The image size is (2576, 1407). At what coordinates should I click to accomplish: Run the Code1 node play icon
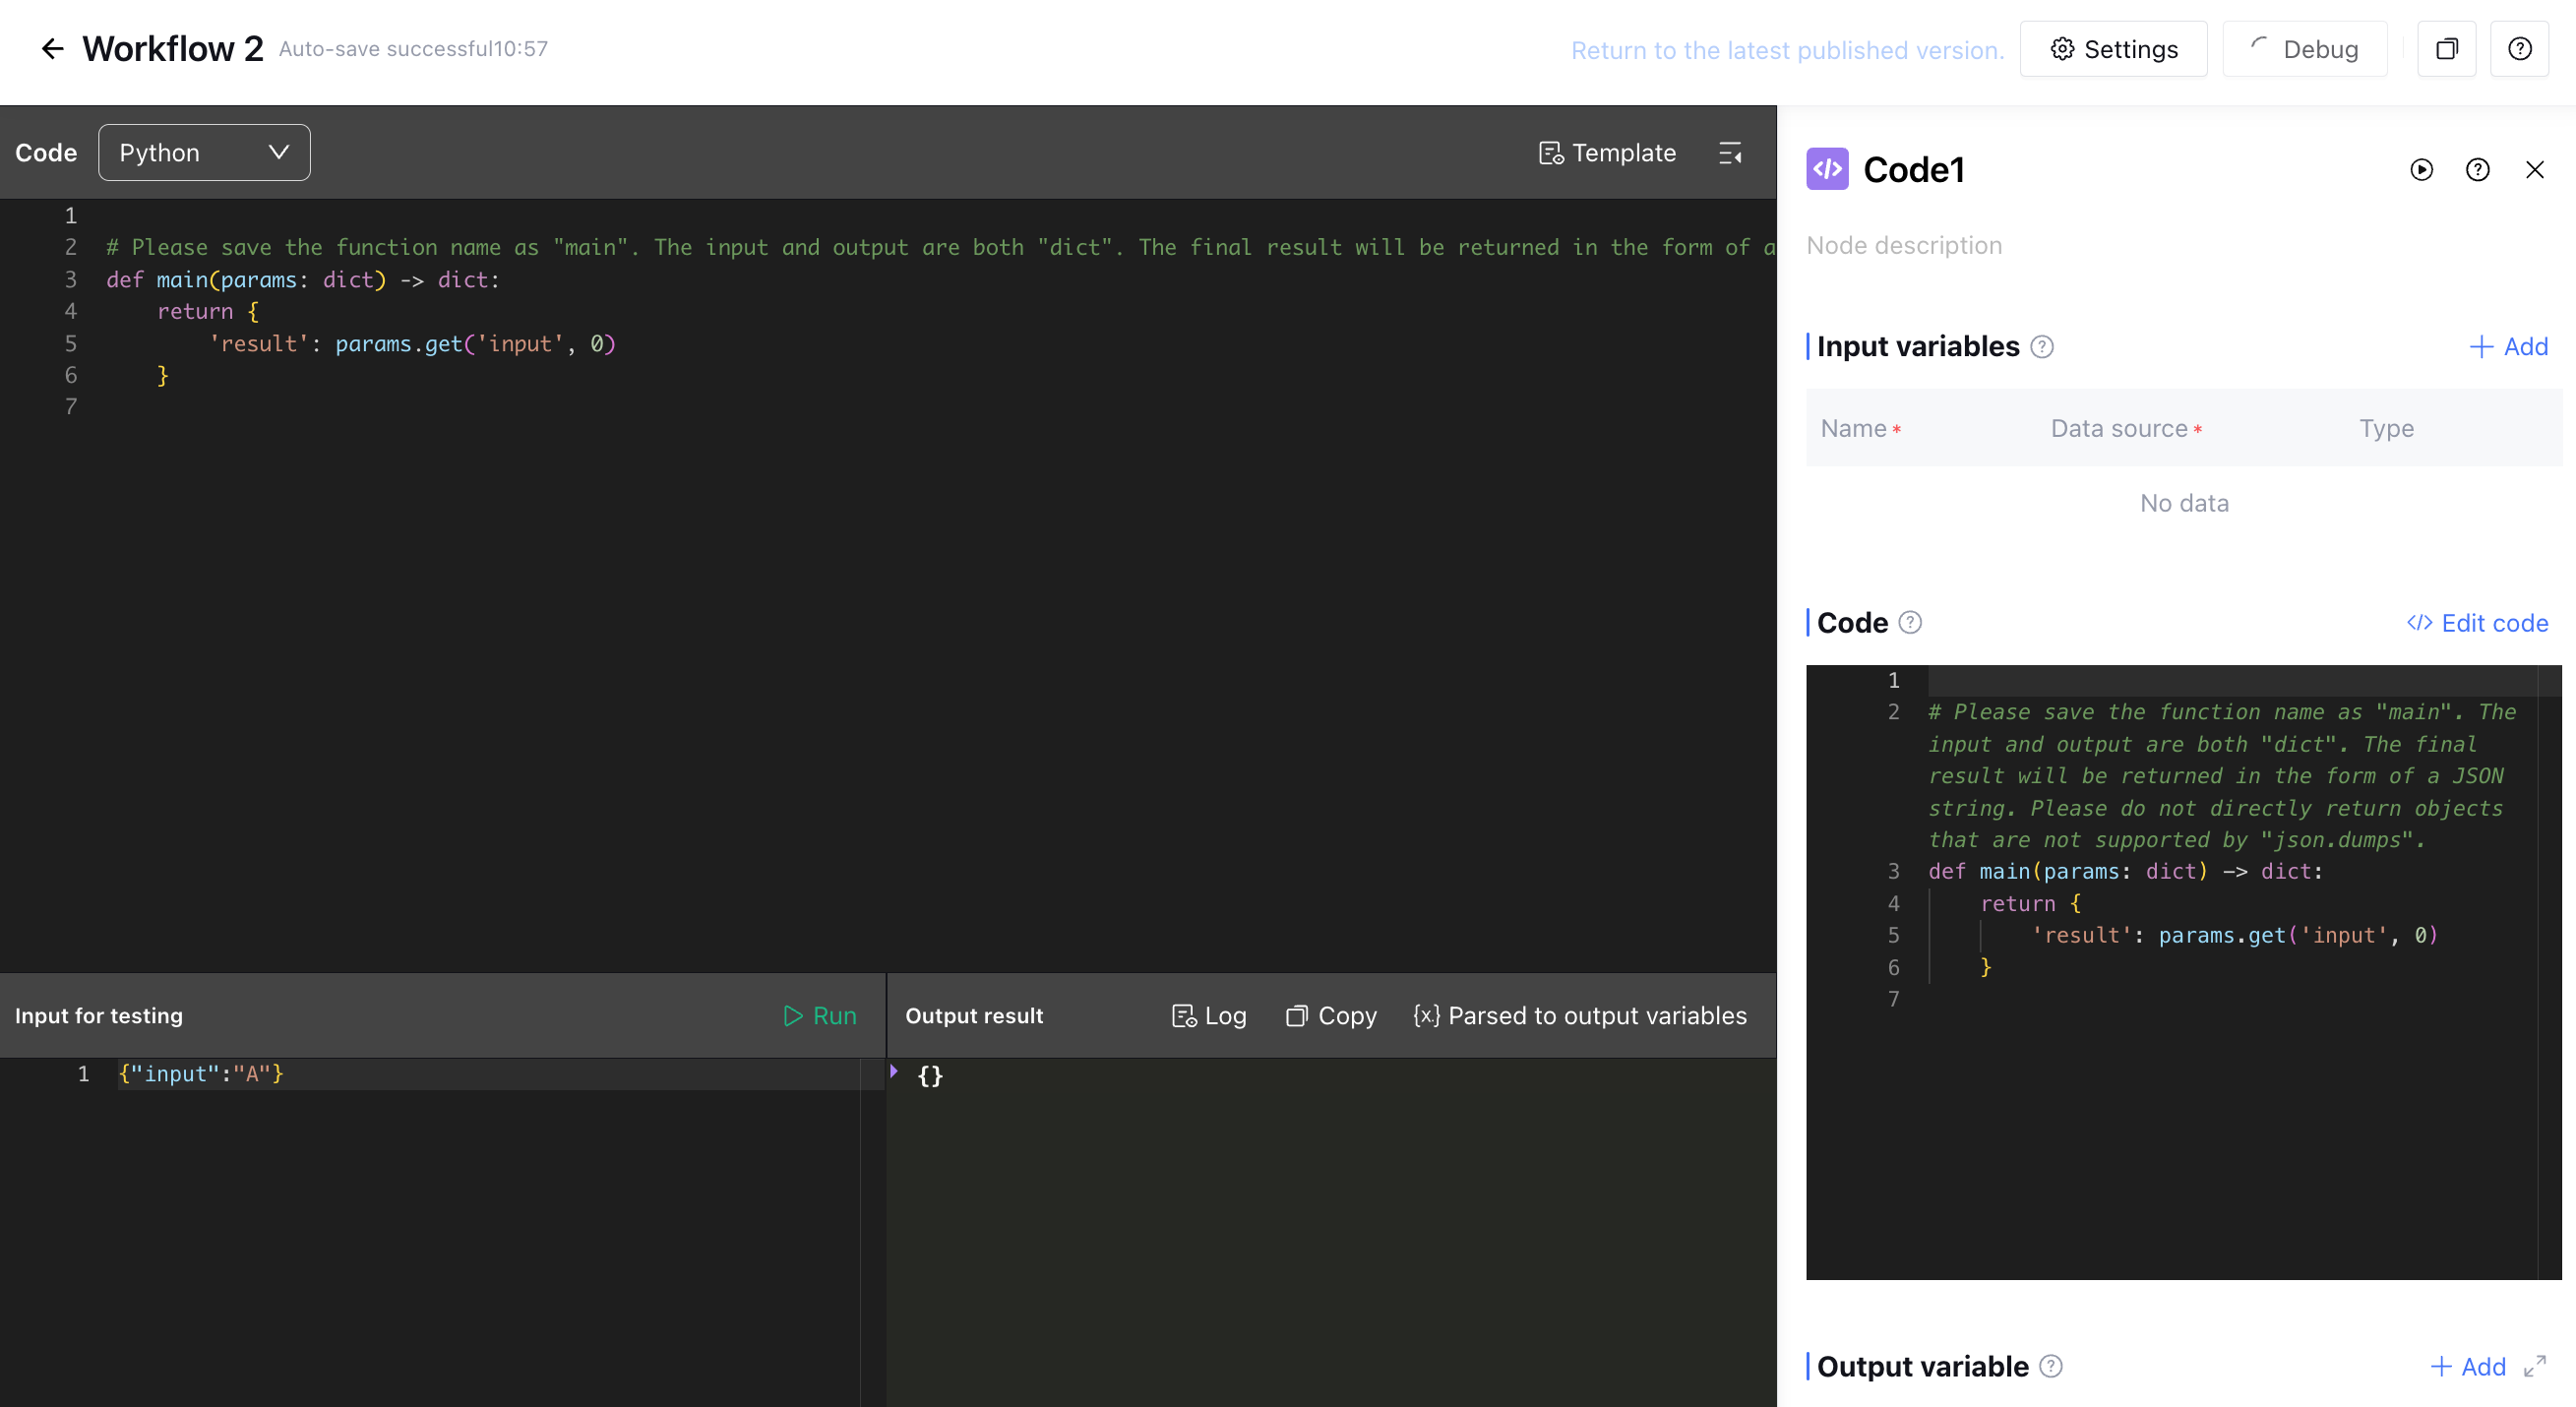(x=2421, y=170)
